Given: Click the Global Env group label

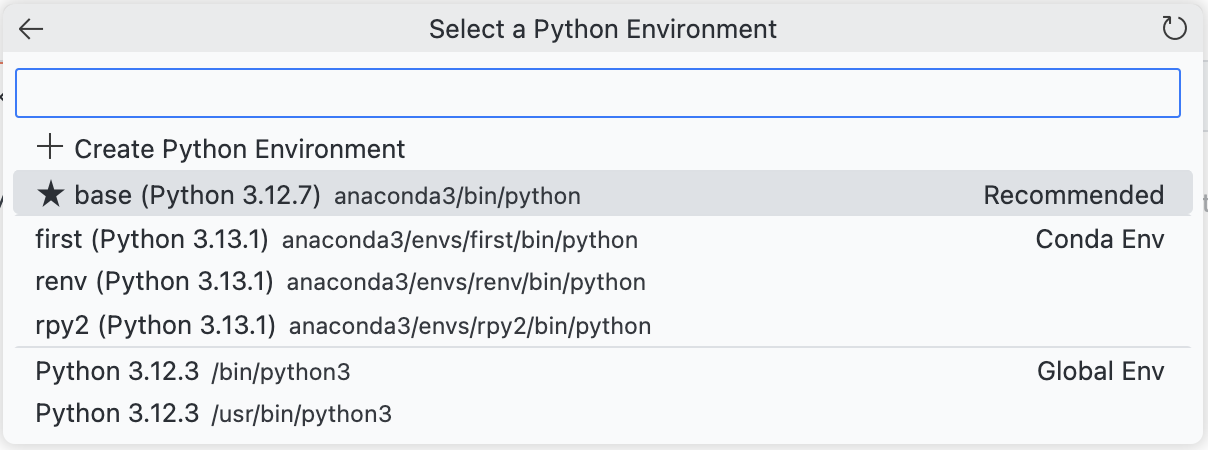Looking at the screenshot, I should [1100, 372].
